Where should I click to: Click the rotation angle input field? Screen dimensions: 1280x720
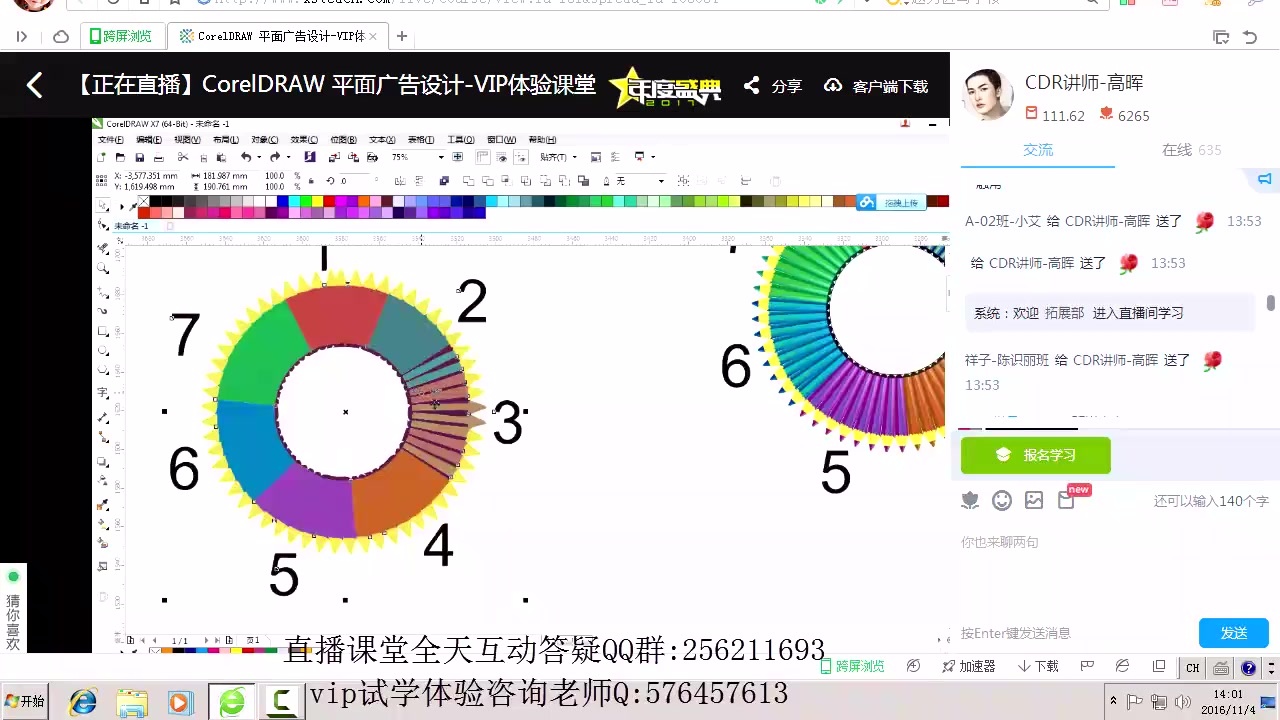[357, 181]
